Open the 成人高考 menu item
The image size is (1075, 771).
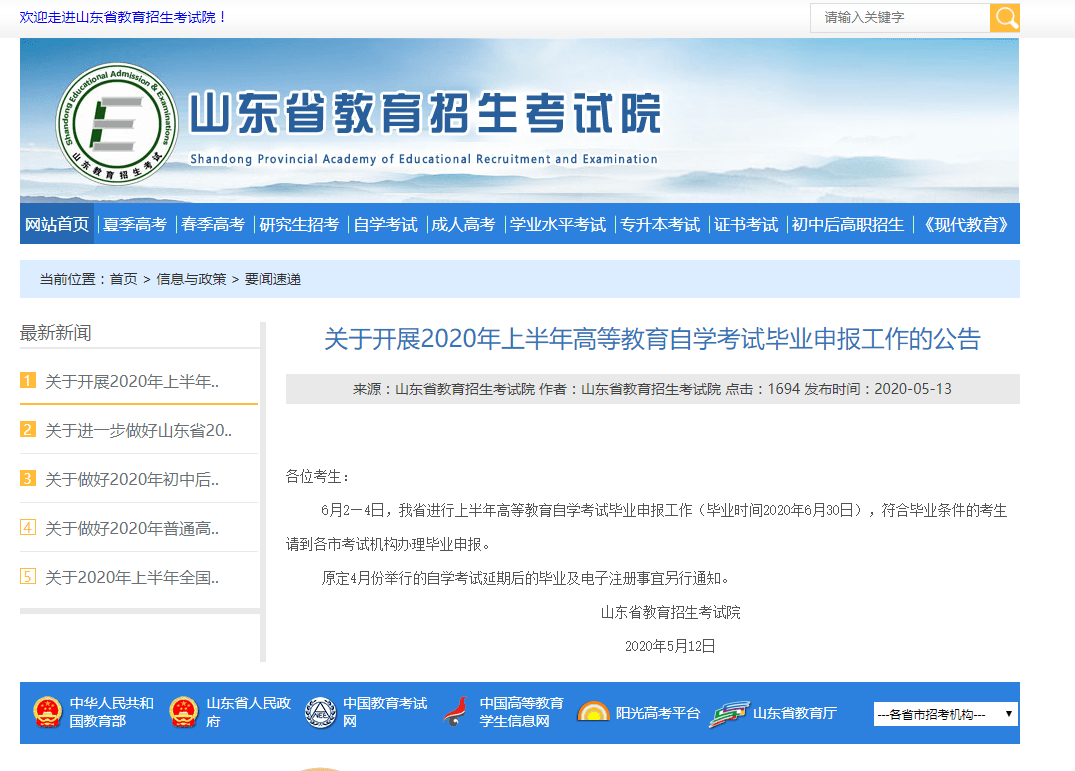pos(463,224)
